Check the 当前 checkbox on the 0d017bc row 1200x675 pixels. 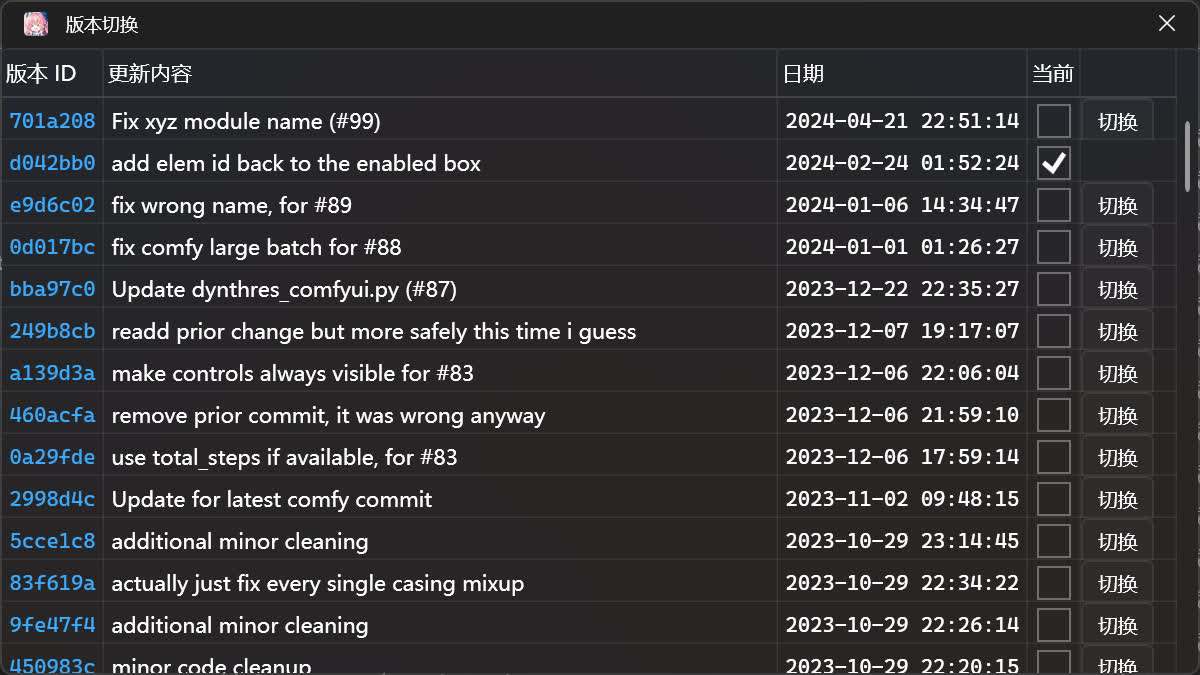coord(1053,247)
